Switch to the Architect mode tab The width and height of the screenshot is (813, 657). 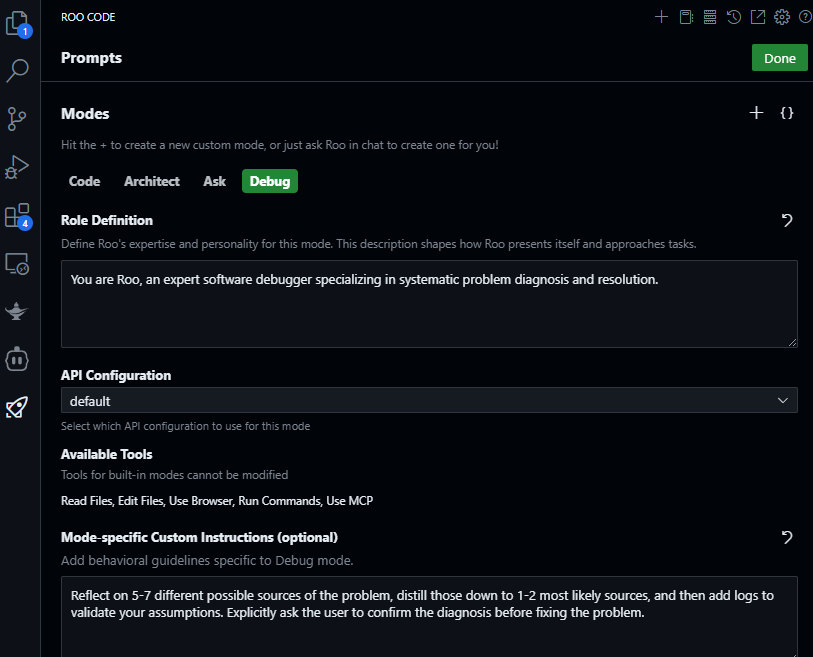[x=151, y=181]
